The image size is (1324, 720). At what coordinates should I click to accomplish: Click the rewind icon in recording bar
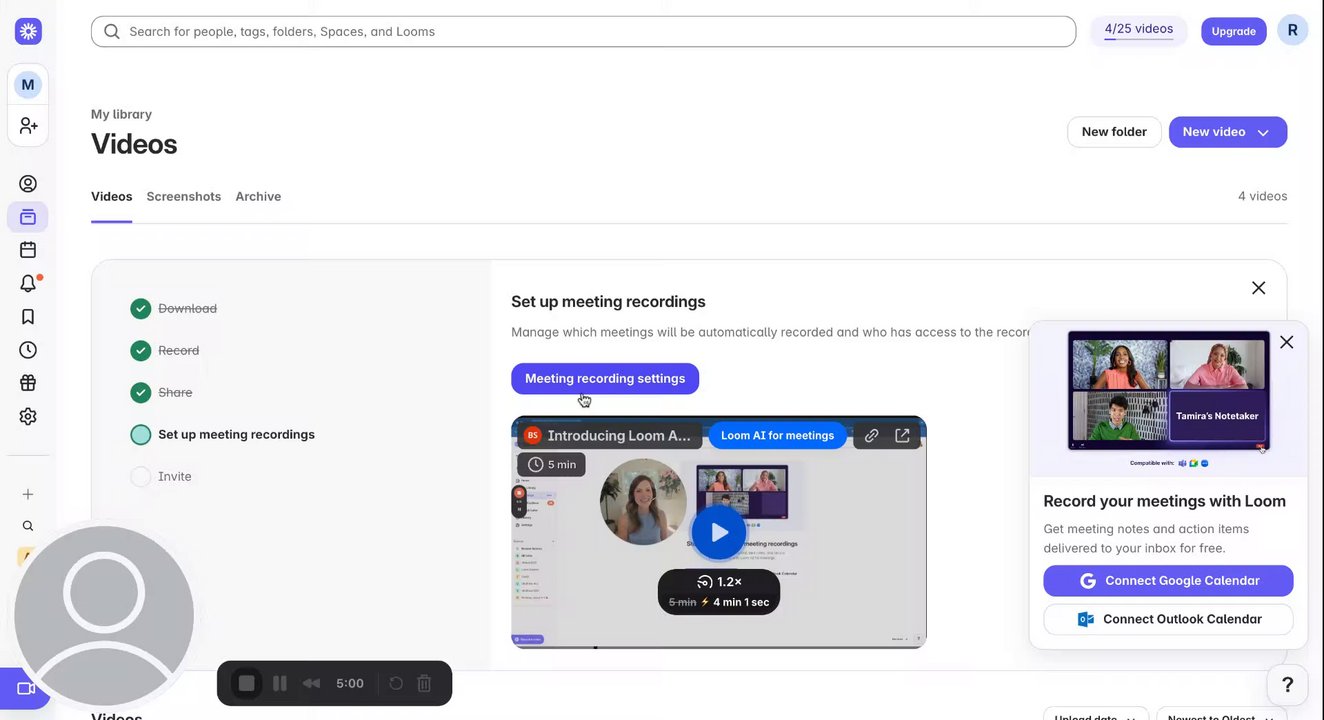tap(312, 683)
